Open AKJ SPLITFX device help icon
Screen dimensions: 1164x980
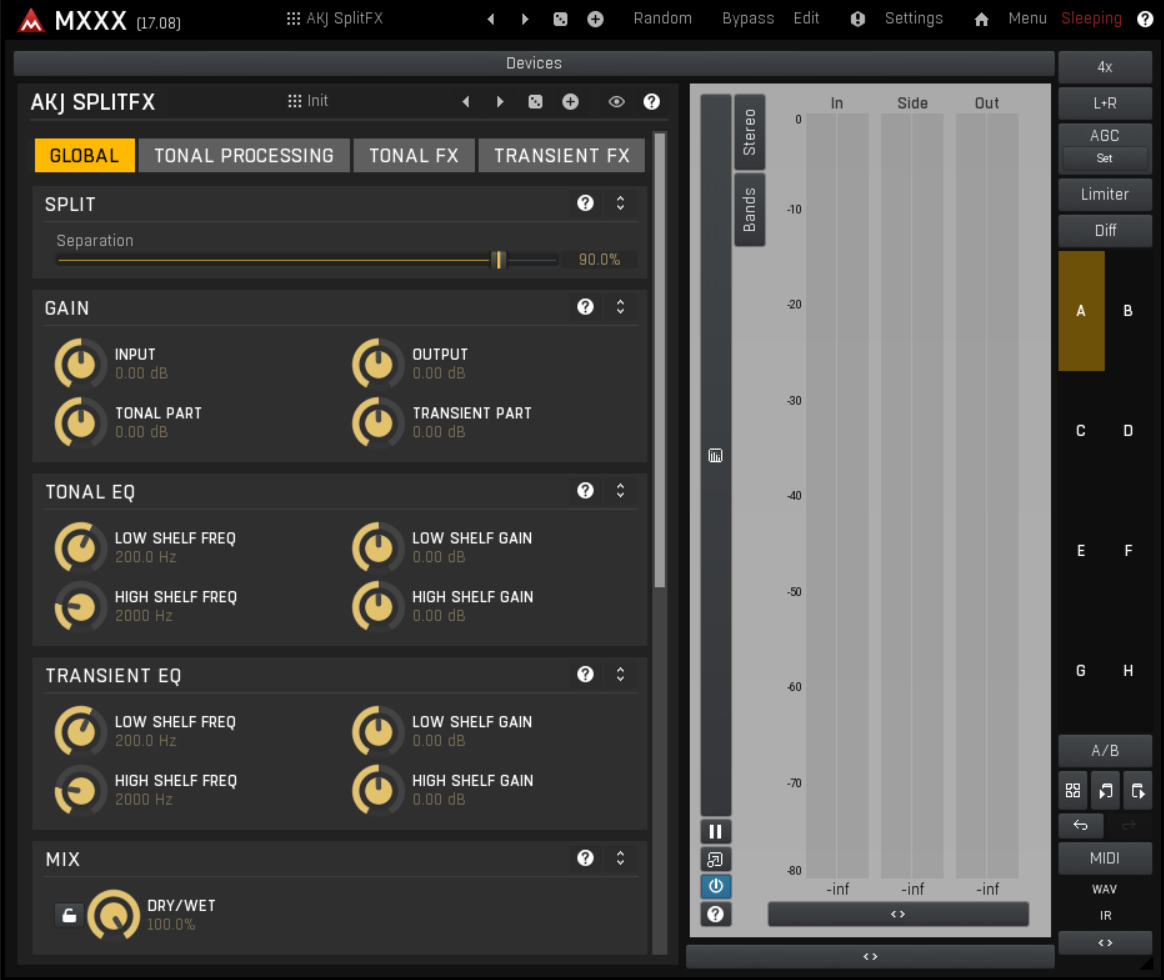click(651, 102)
